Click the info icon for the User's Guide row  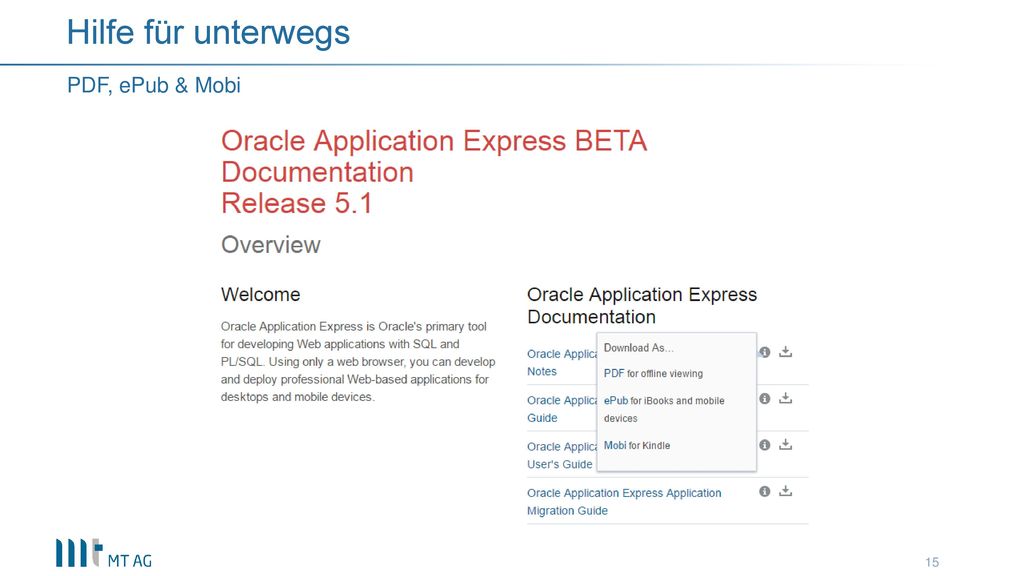pyautogui.click(x=765, y=445)
